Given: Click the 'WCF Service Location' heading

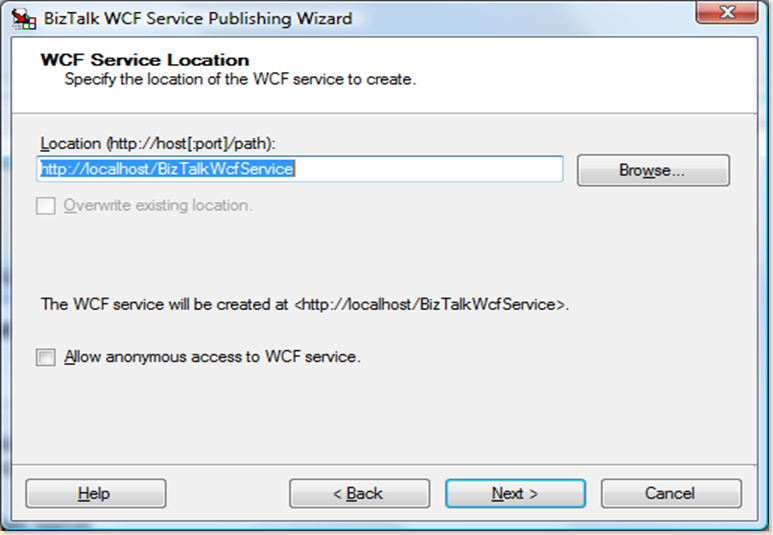Looking at the screenshot, I should 144,60.
